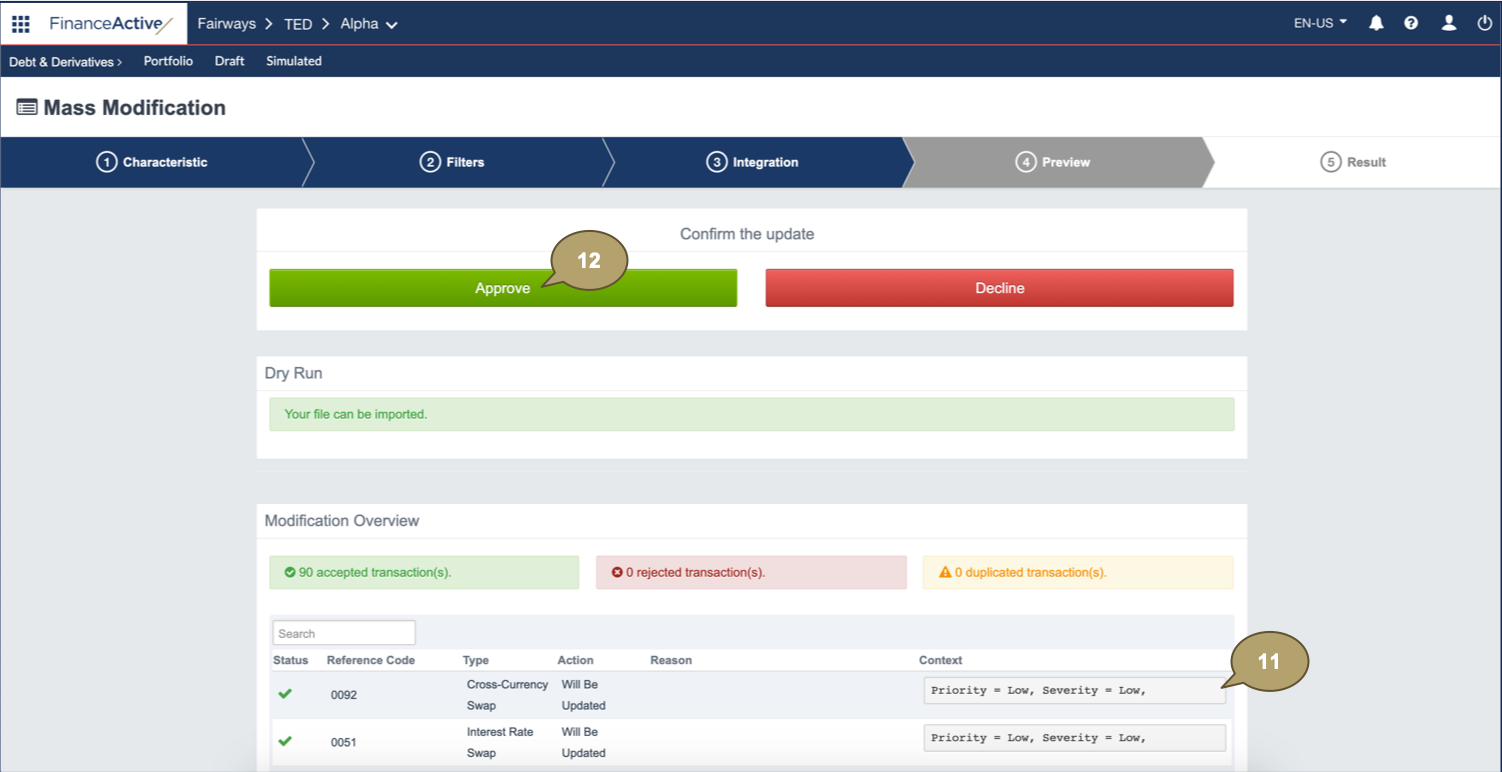
Task: Open the help question mark icon
Action: (x=1411, y=23)
